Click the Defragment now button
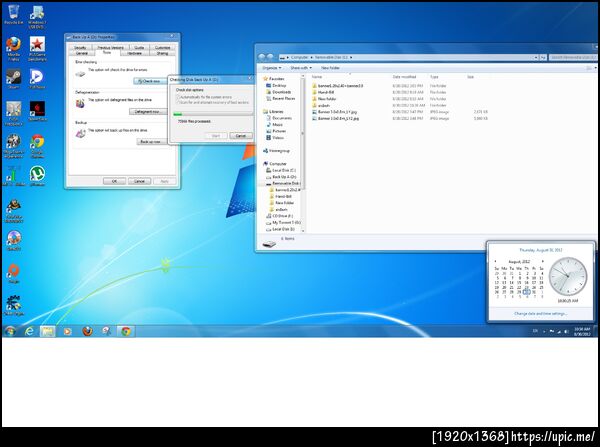The image size is (600, 447). tap(148, 111)
